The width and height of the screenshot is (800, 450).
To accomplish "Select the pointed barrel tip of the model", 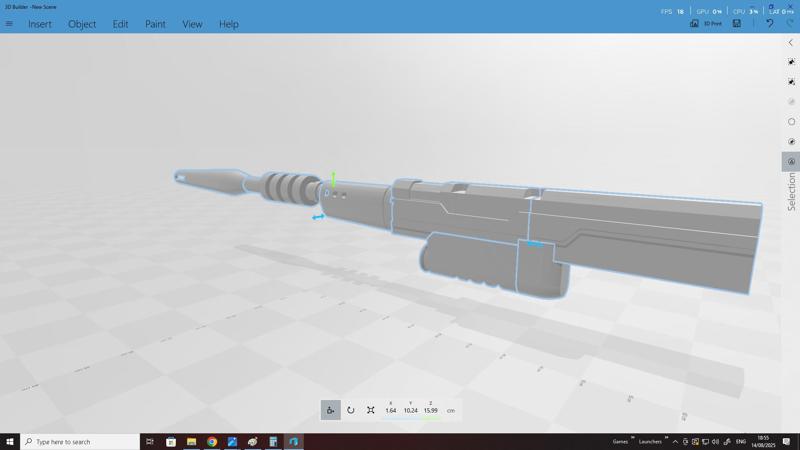I will [x=208, y=180].
